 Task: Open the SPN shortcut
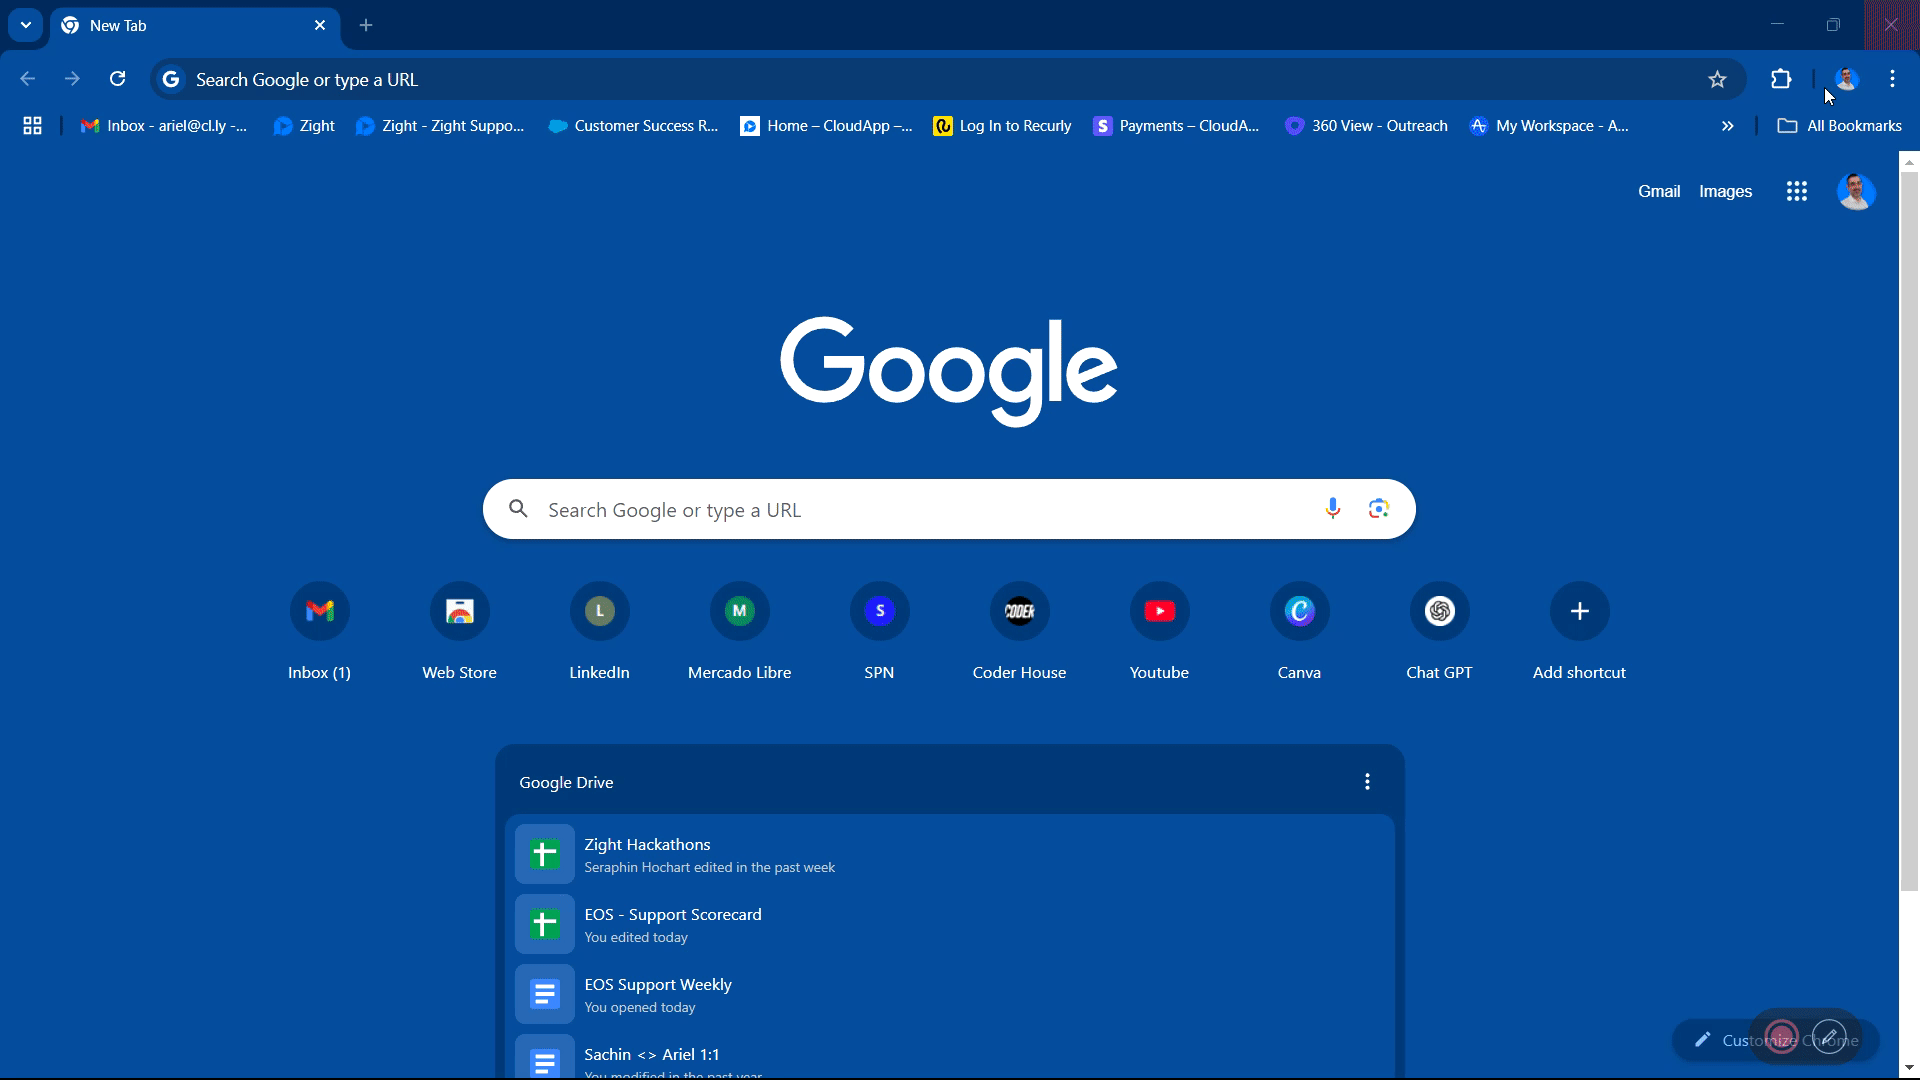coord(880,630)
